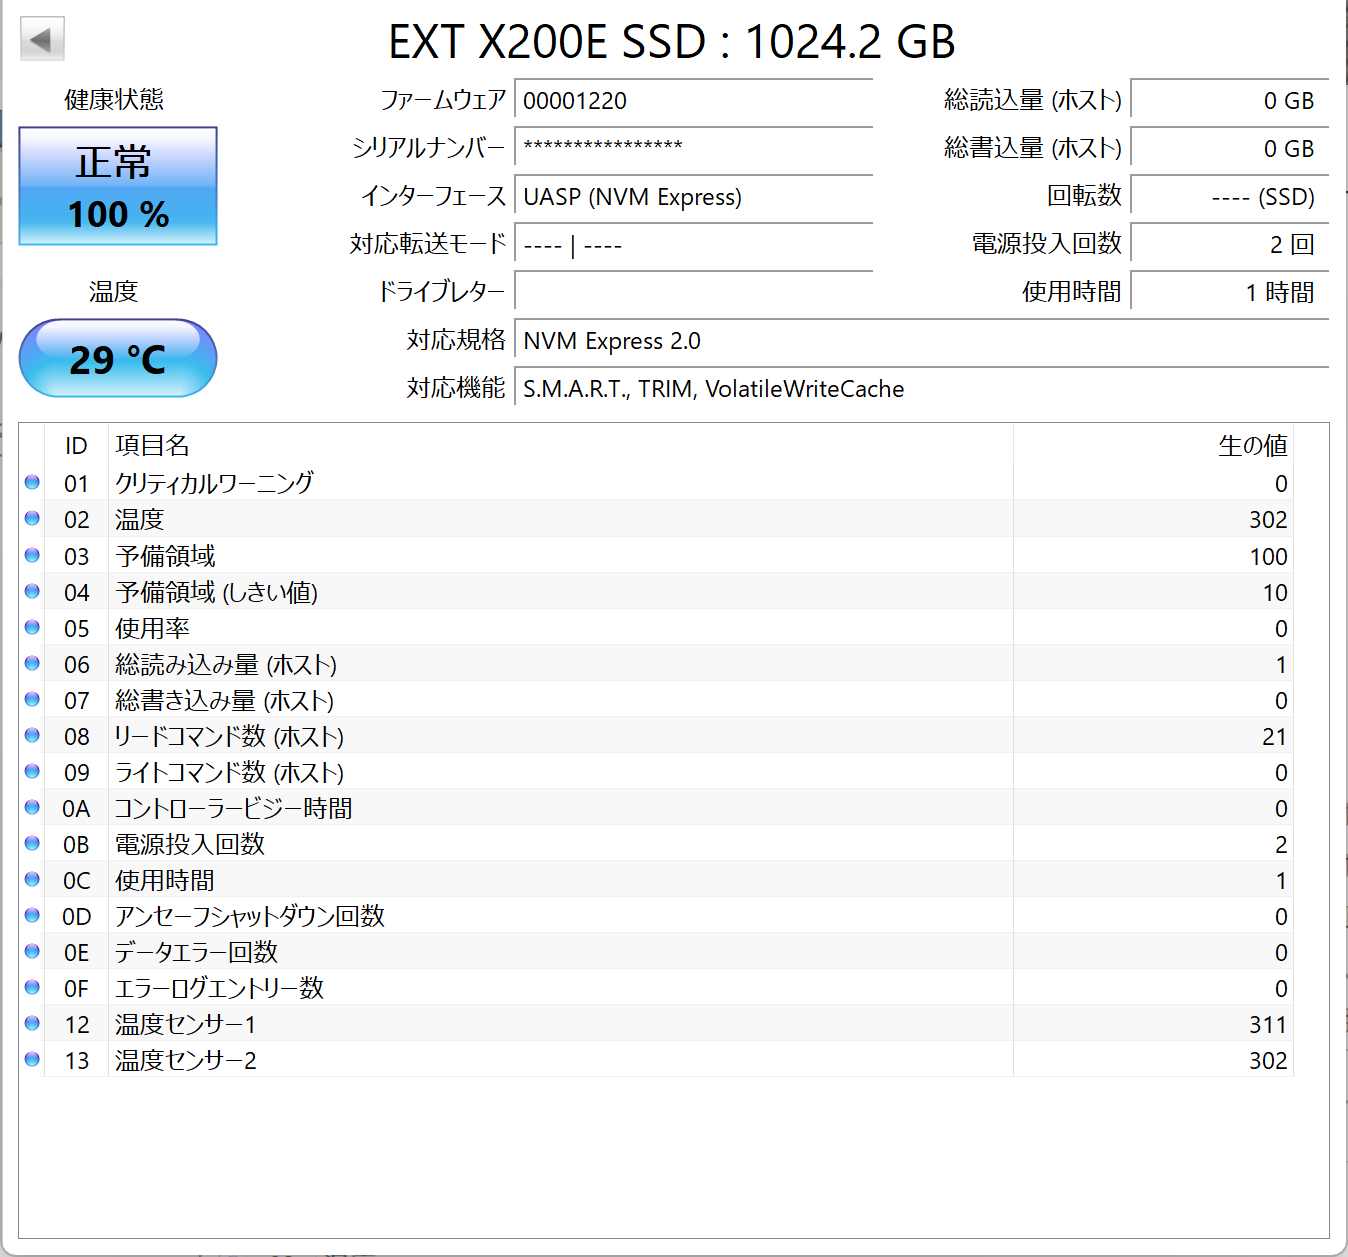Click the status dot for ID 0E
This screenshot has width=1348, height=1257.
coord(32,951)
